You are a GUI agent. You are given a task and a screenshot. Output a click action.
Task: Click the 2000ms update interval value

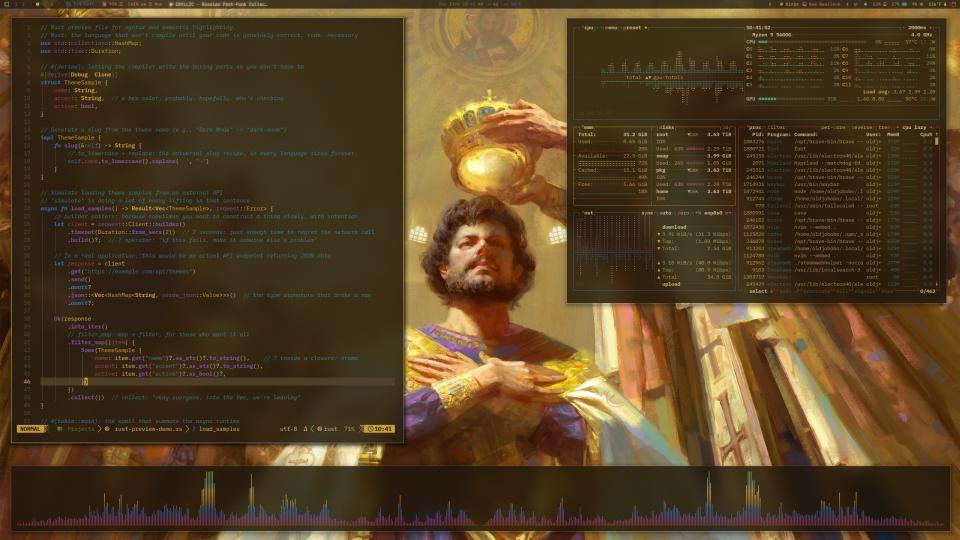click(917, 28)
